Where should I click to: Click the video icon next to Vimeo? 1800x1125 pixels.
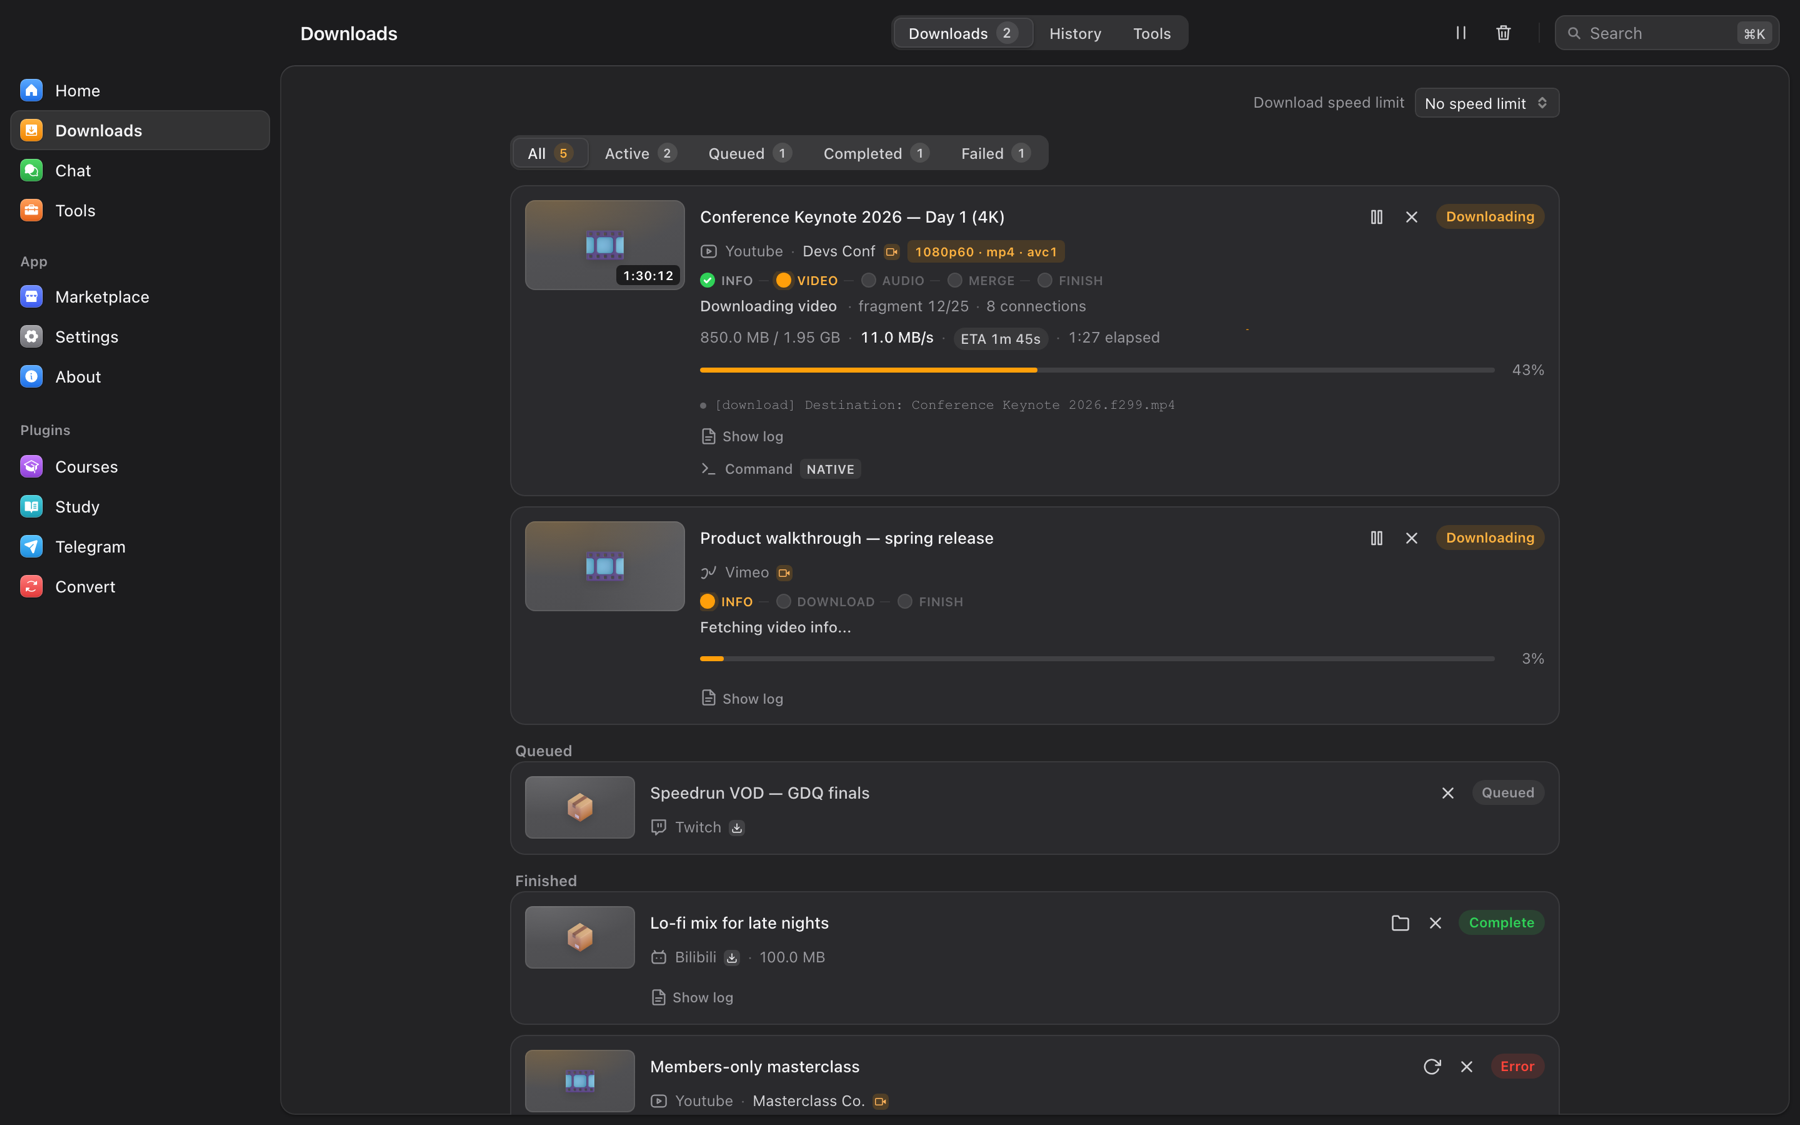point(785,573)
